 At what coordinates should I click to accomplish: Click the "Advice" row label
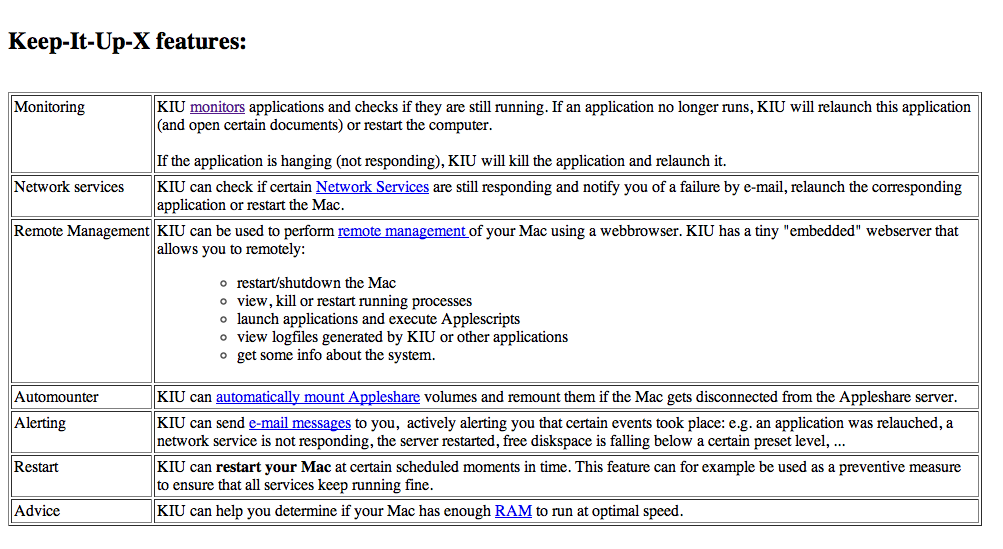tap(37, 511)
